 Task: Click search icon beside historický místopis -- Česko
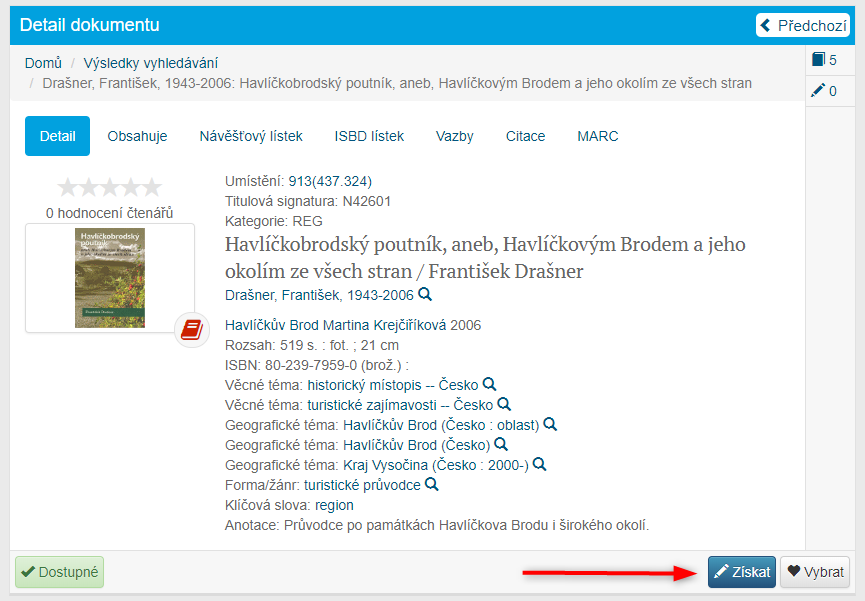[x=489, y=385]
